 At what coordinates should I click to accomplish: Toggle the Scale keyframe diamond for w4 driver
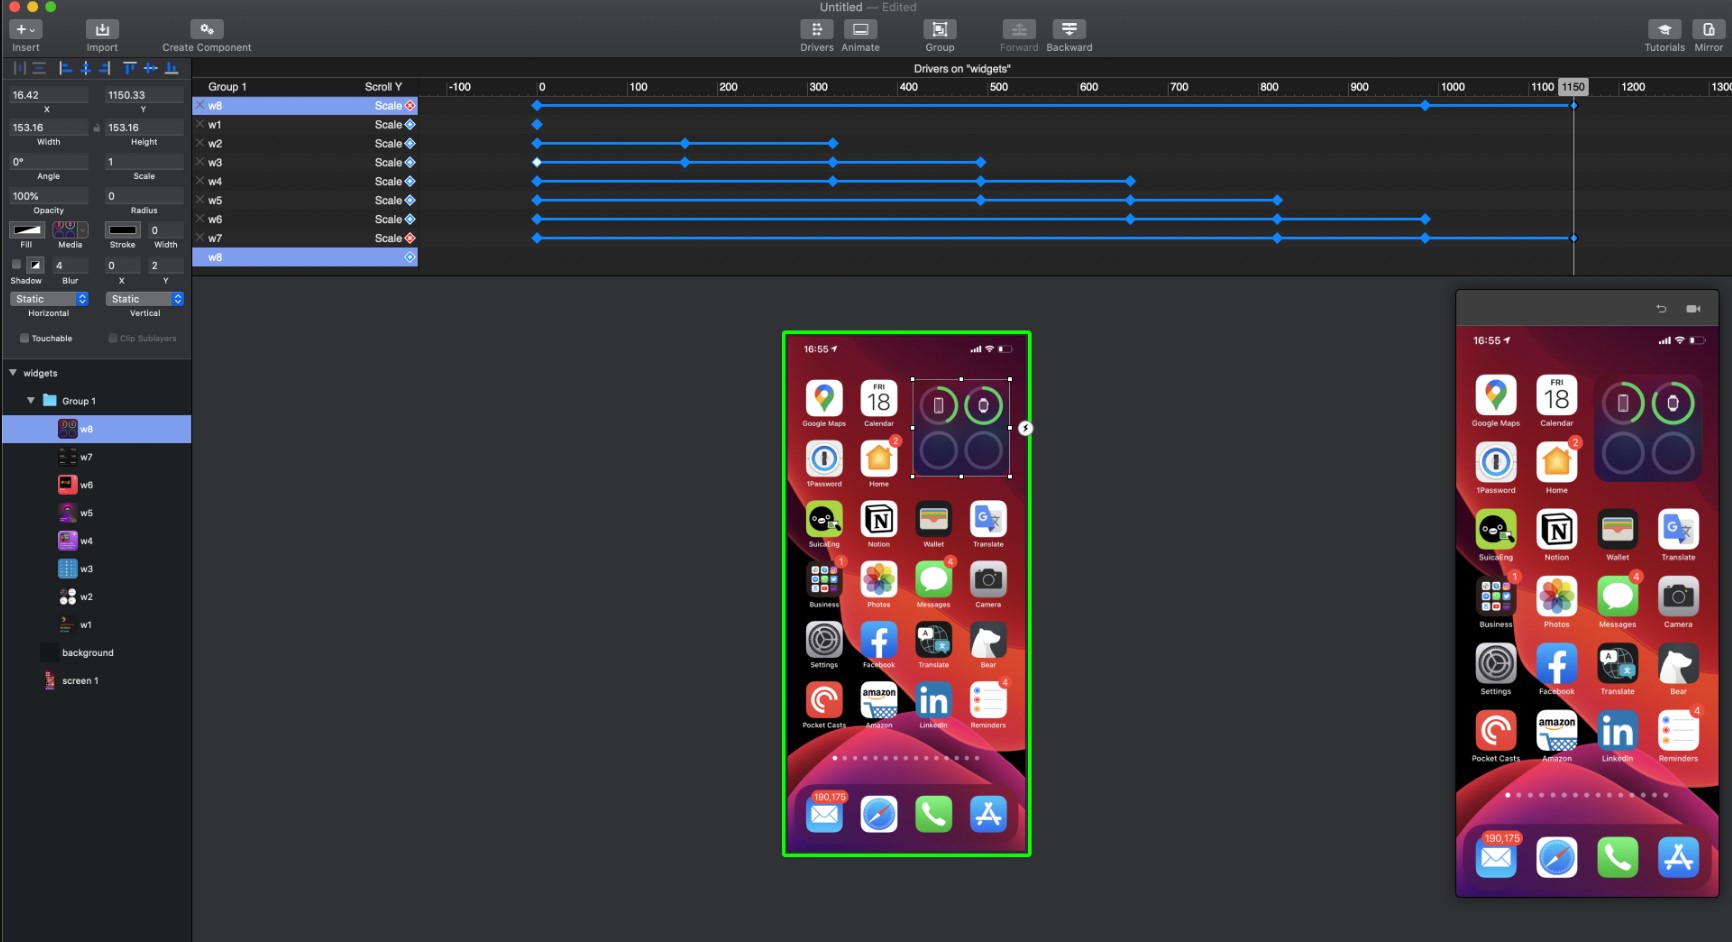(x=410, y=181)
